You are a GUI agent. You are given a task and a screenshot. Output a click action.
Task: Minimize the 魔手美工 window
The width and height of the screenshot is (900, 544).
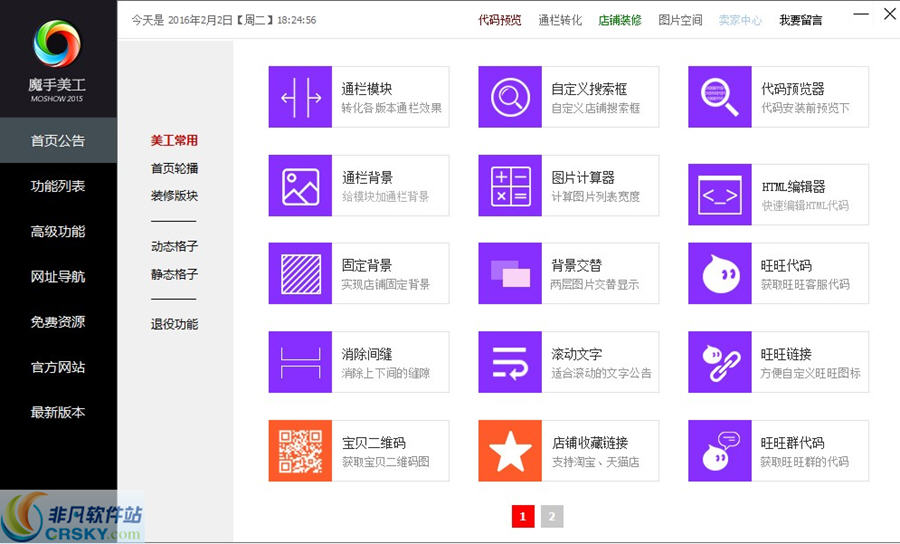click(x=861, y=14)
